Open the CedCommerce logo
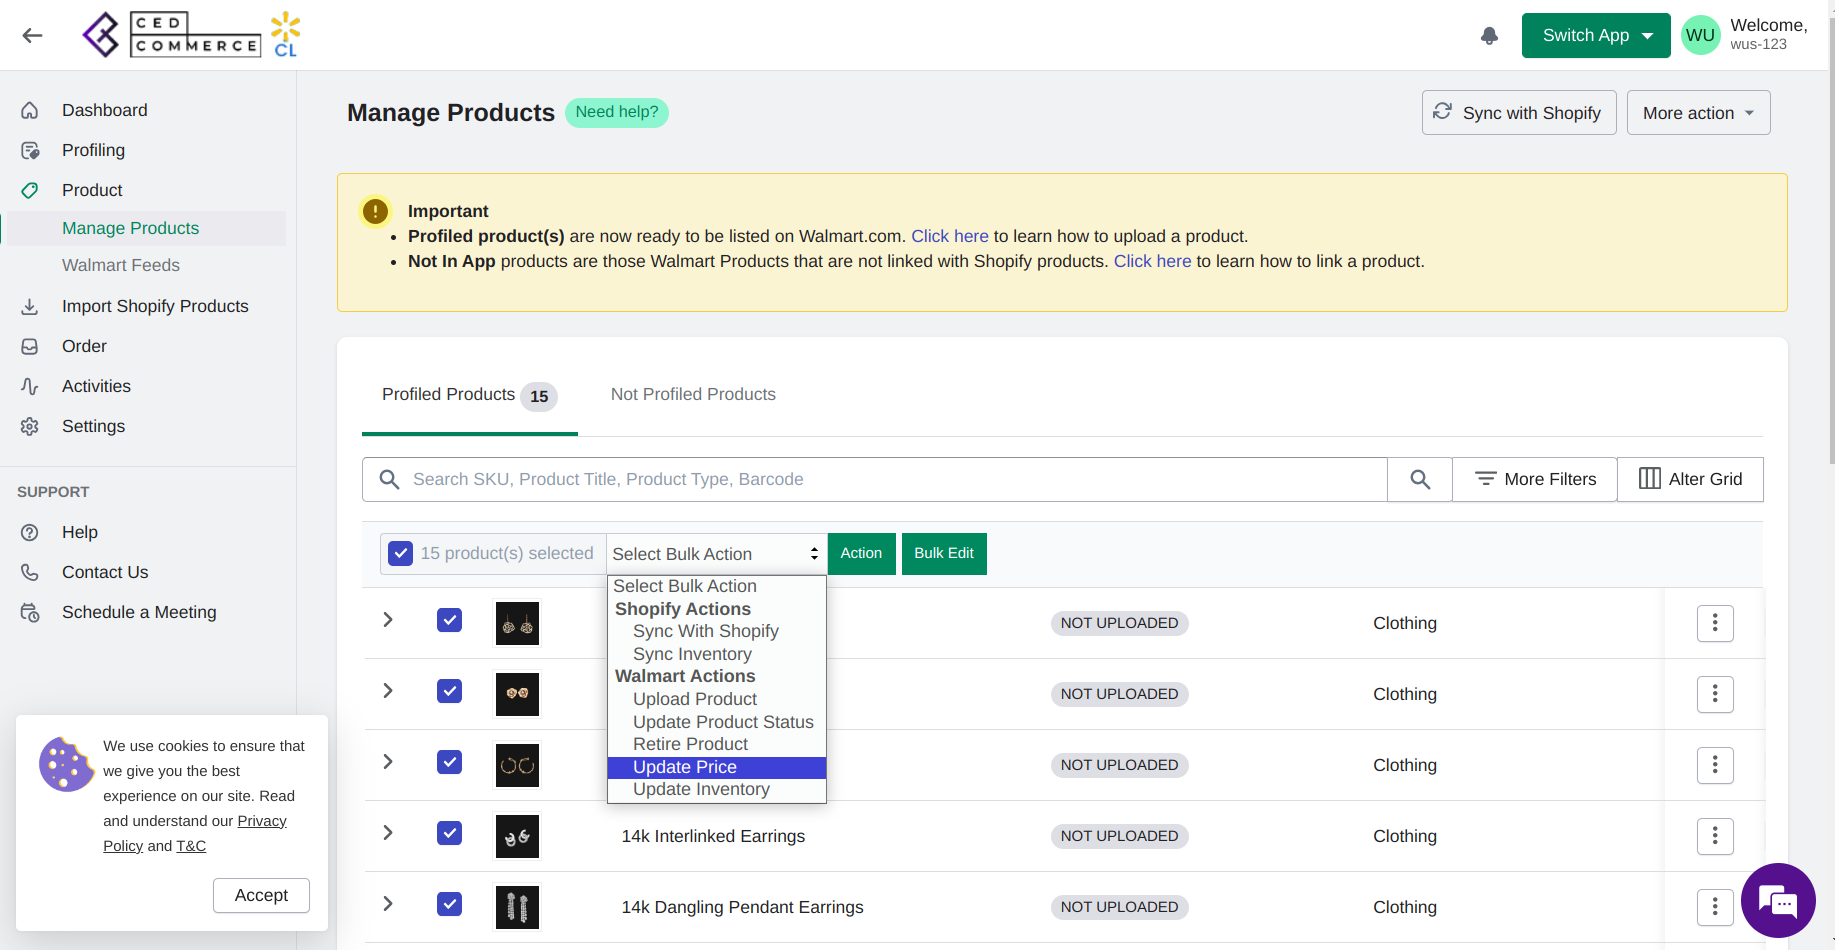The width and height of the screenshot is (1835, 950). click(190, 35)
